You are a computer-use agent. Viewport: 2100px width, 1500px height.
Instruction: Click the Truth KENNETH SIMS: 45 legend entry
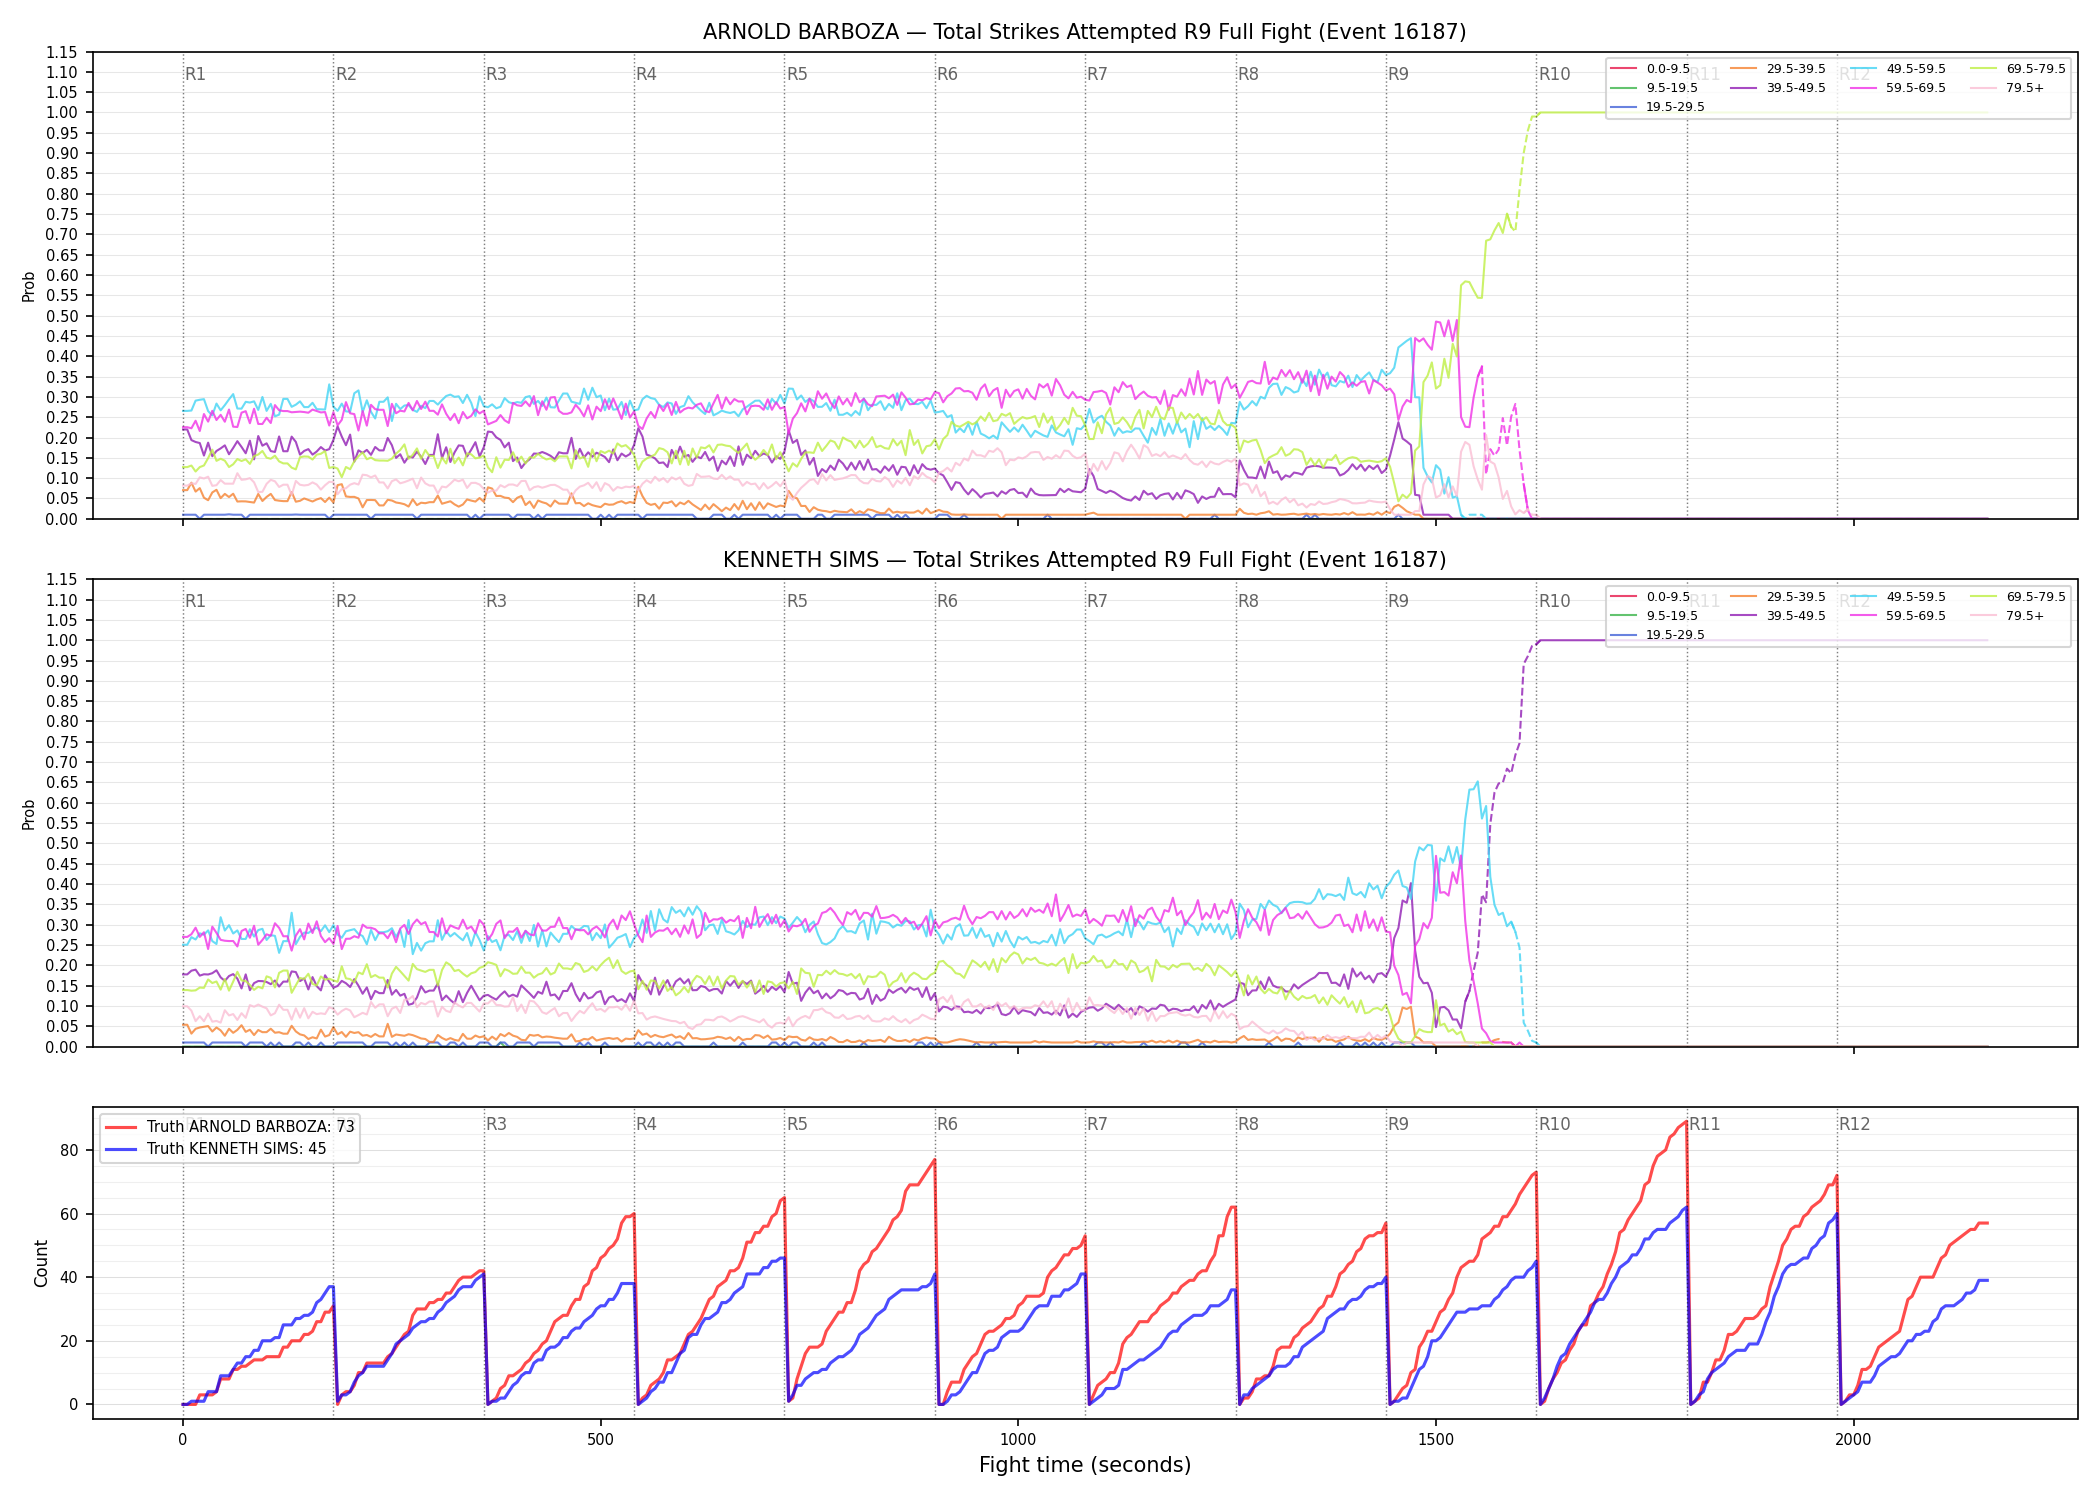tap(216, 1148)
